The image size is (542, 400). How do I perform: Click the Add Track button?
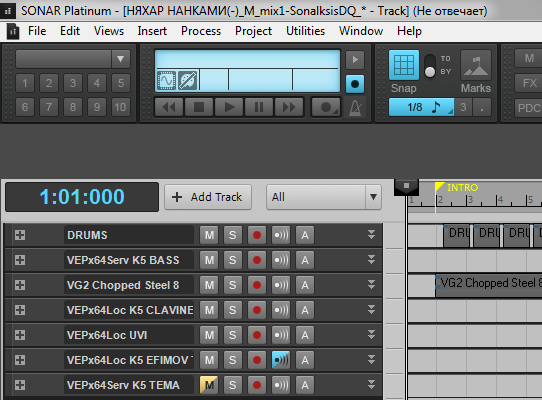208,197
